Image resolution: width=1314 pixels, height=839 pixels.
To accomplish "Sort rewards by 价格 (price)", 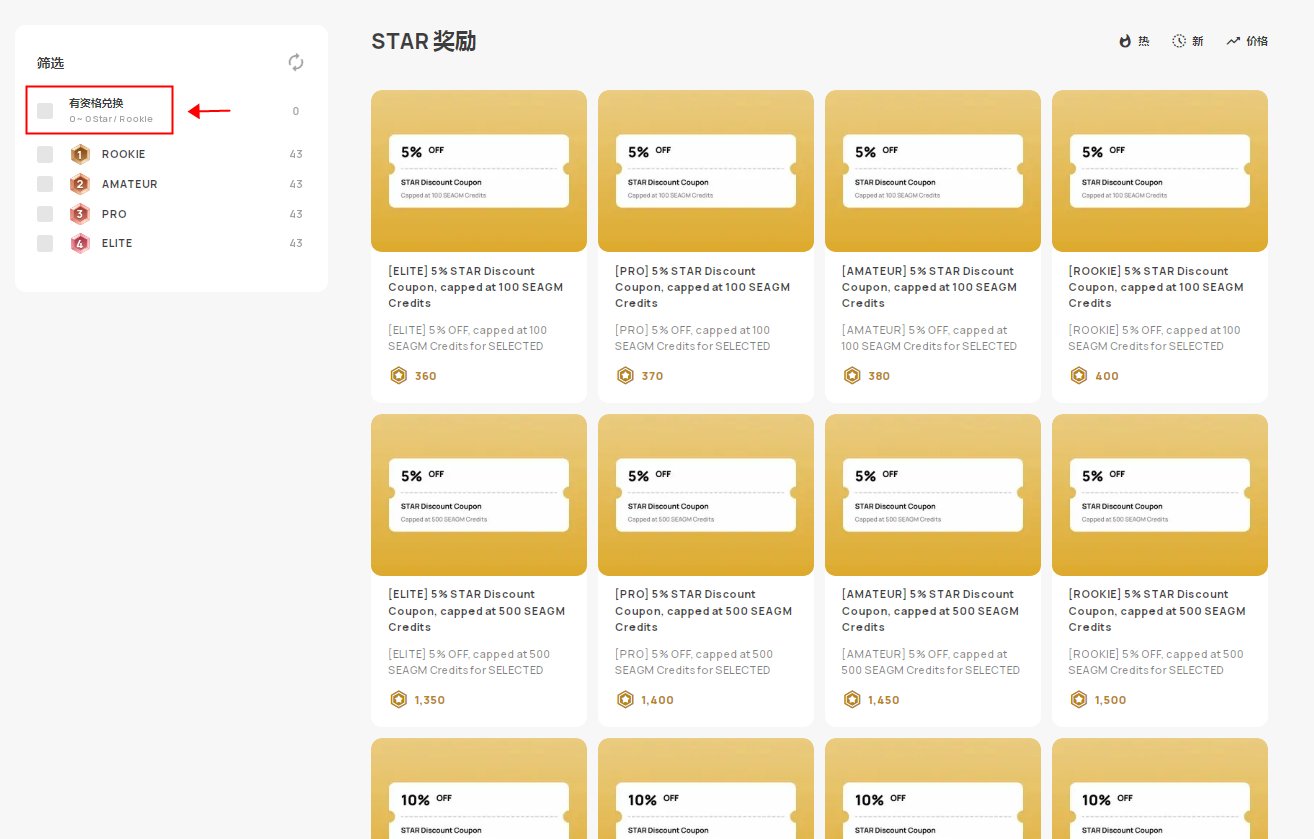I will pos(1247,41).
